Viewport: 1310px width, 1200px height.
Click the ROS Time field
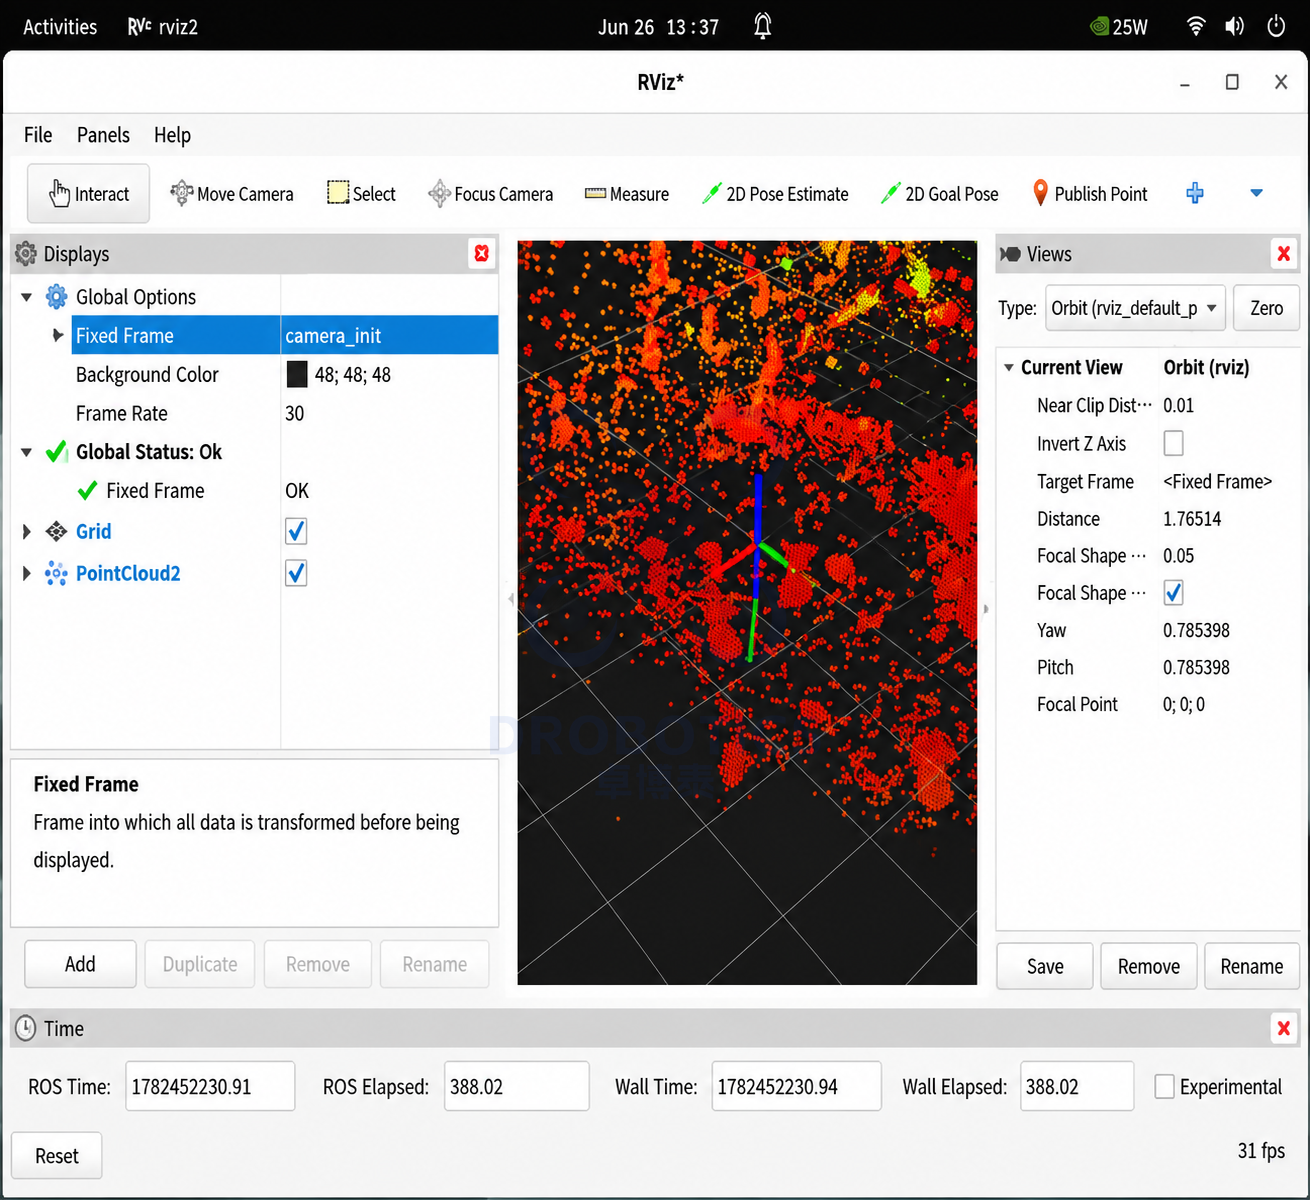pyautogui.click(x=210, y=1086)
